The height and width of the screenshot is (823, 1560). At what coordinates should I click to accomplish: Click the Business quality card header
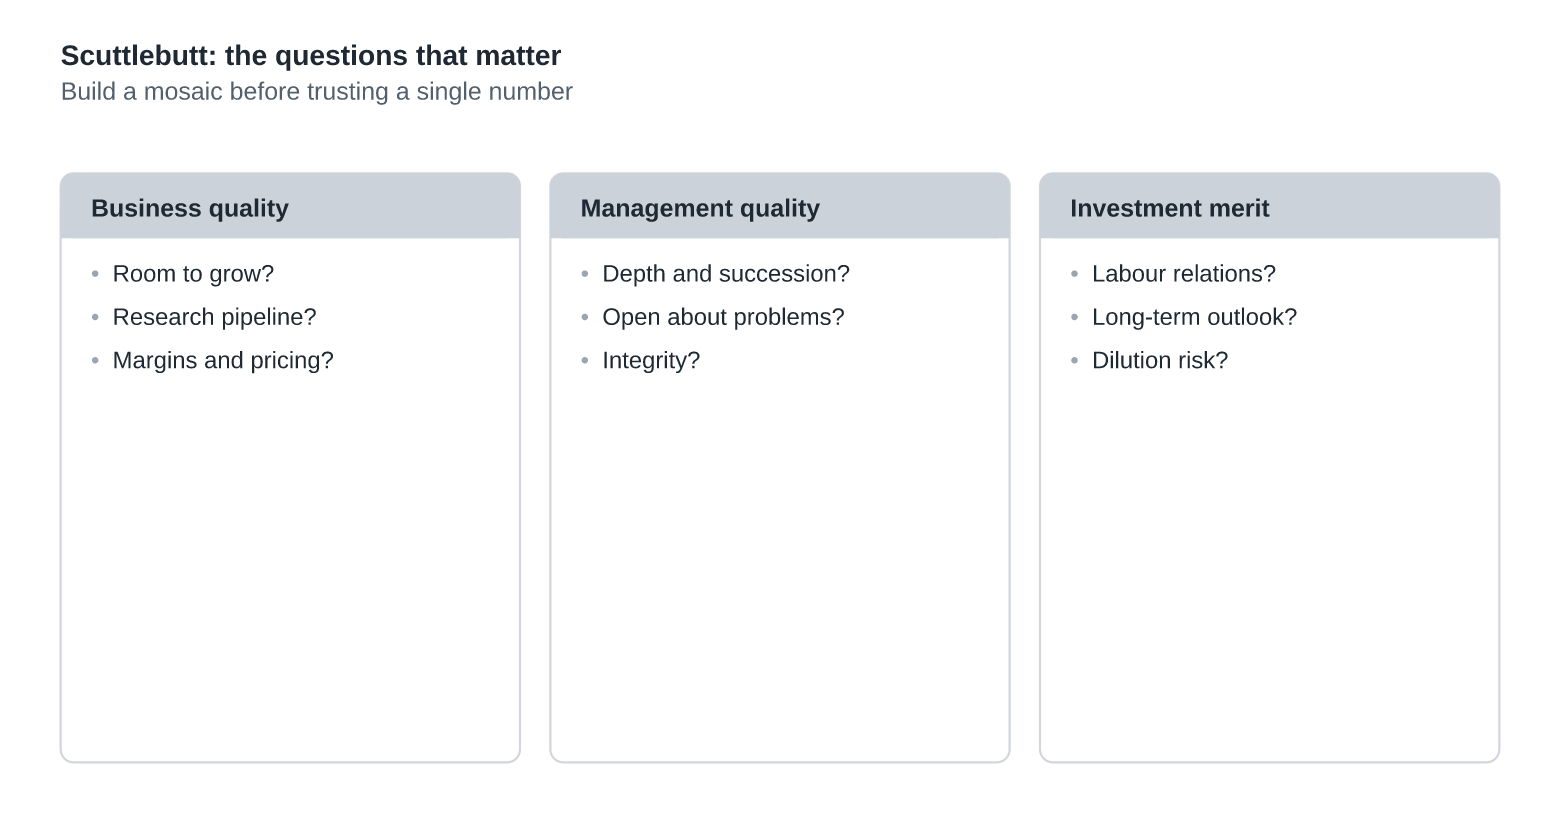tap(290, 206)
